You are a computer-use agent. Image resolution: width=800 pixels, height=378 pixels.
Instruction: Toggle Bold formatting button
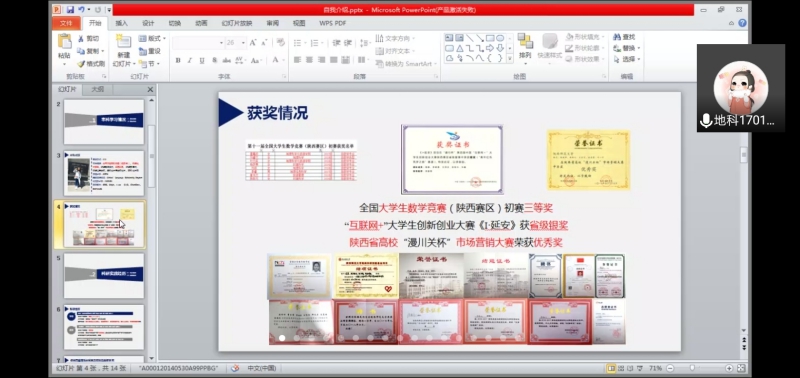coord(178,60)
